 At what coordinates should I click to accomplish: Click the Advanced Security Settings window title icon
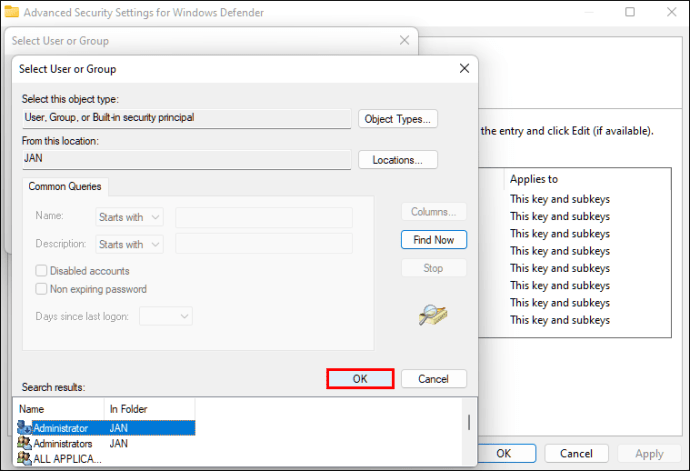coord(12,13)
